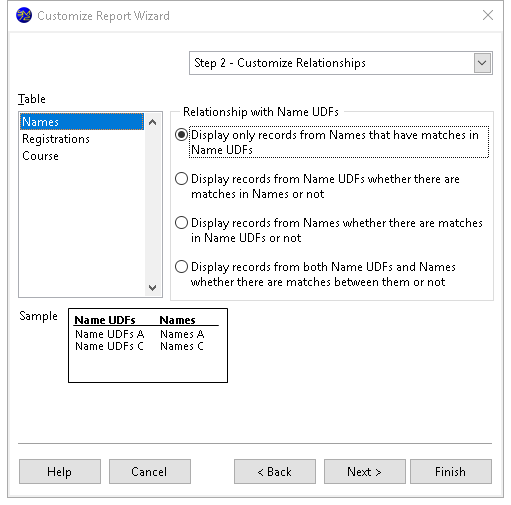
Task: Click the Finish button
Action: pos(451,471)
